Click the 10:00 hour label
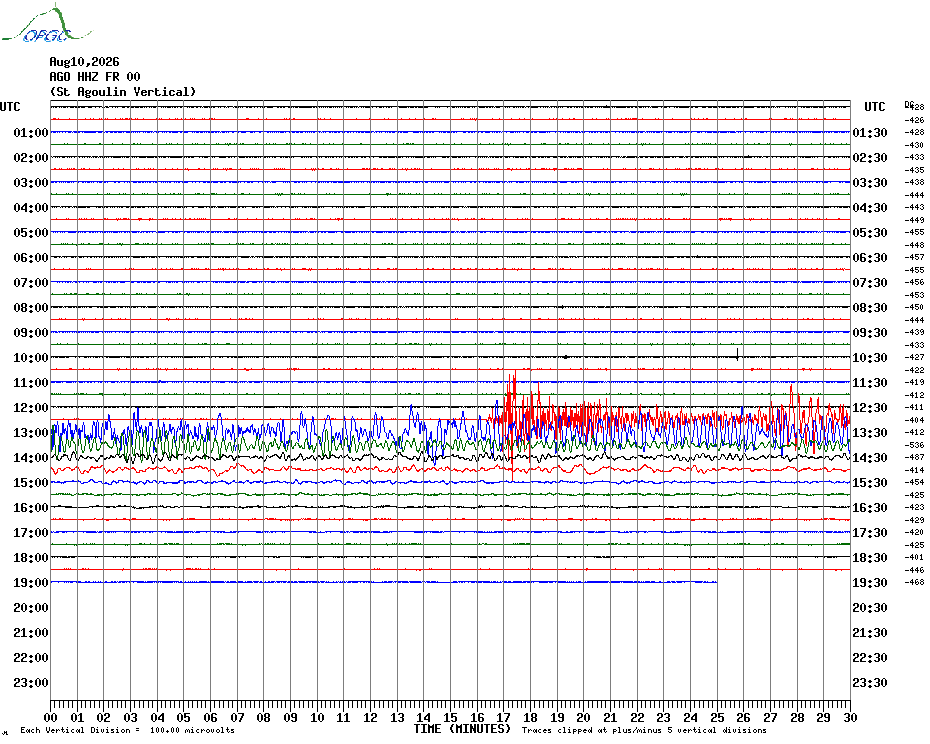The height and width of the screenshot is (744, 930). 31,357
